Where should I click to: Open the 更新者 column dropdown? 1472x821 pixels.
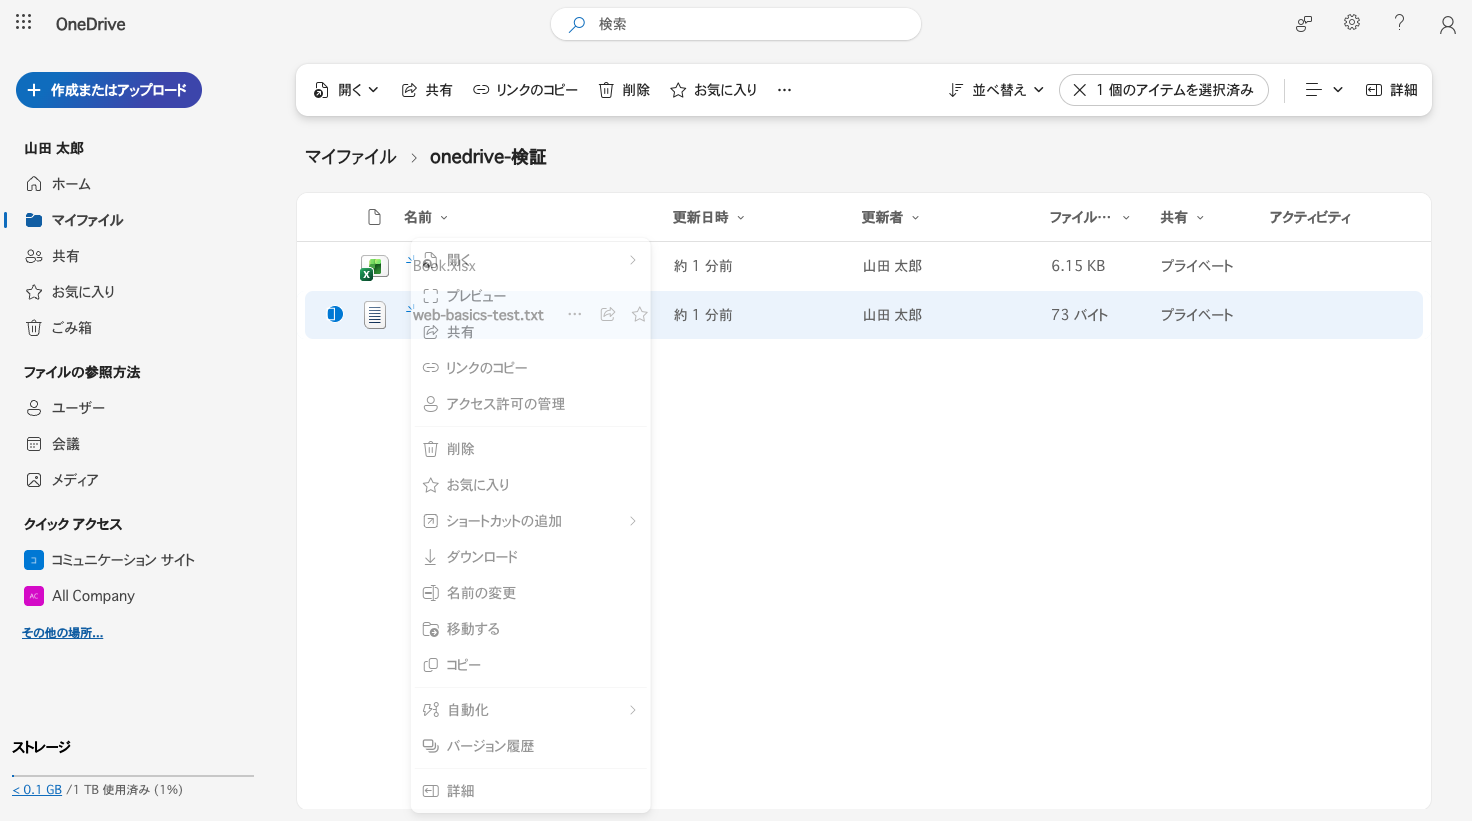click(891, 217)
